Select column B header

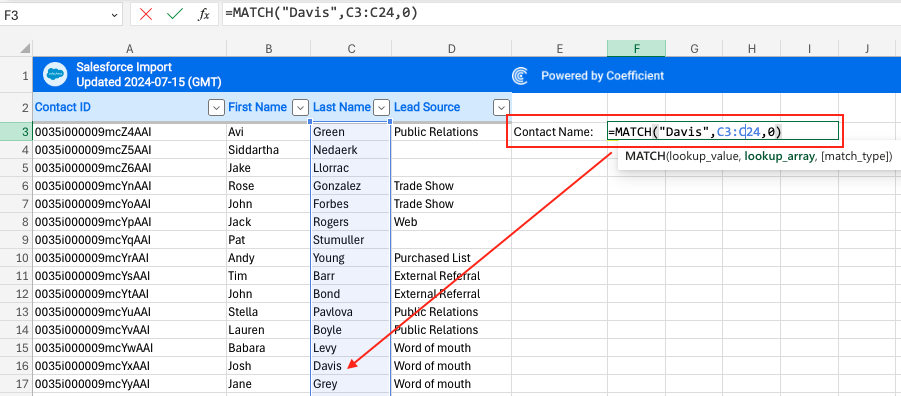268,49
